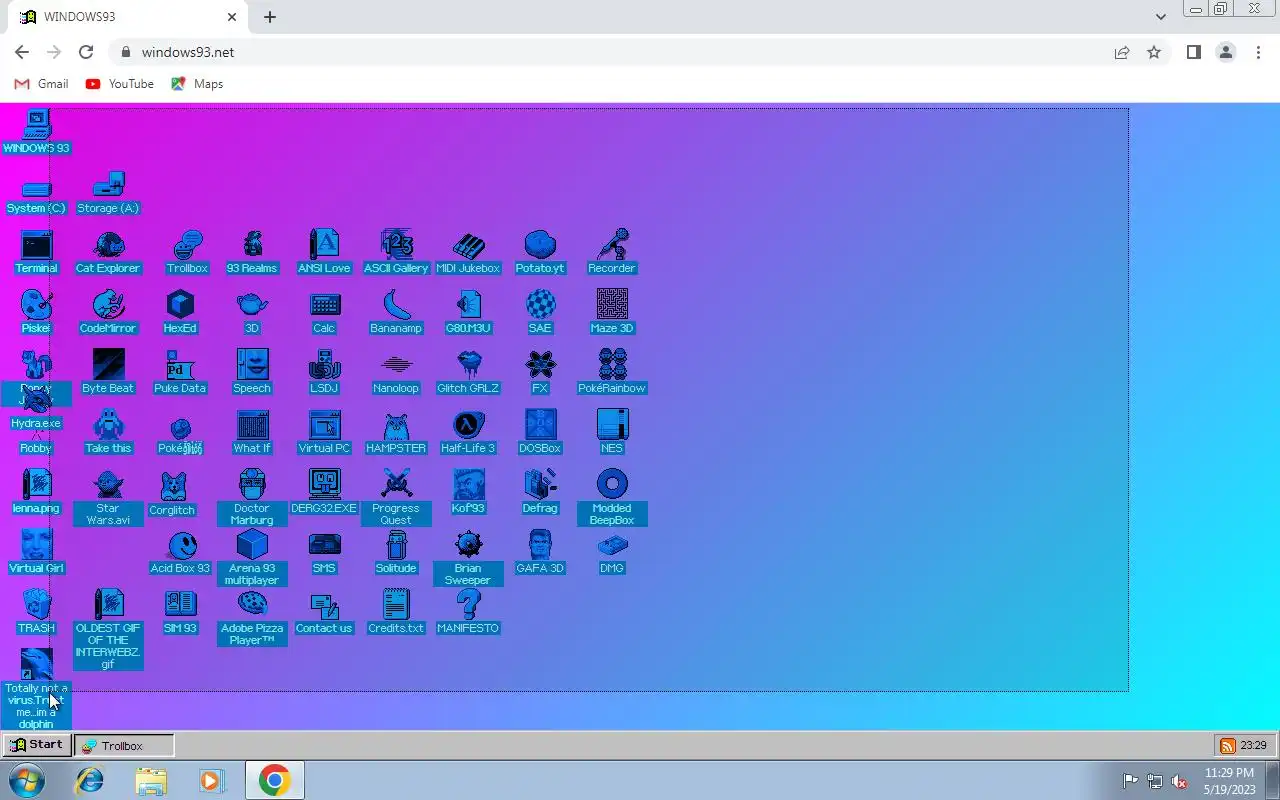Click the Windows 93 Start button
Image resolution: width=1280 pixels, height=800 pixels.
[x=37, y=745]
